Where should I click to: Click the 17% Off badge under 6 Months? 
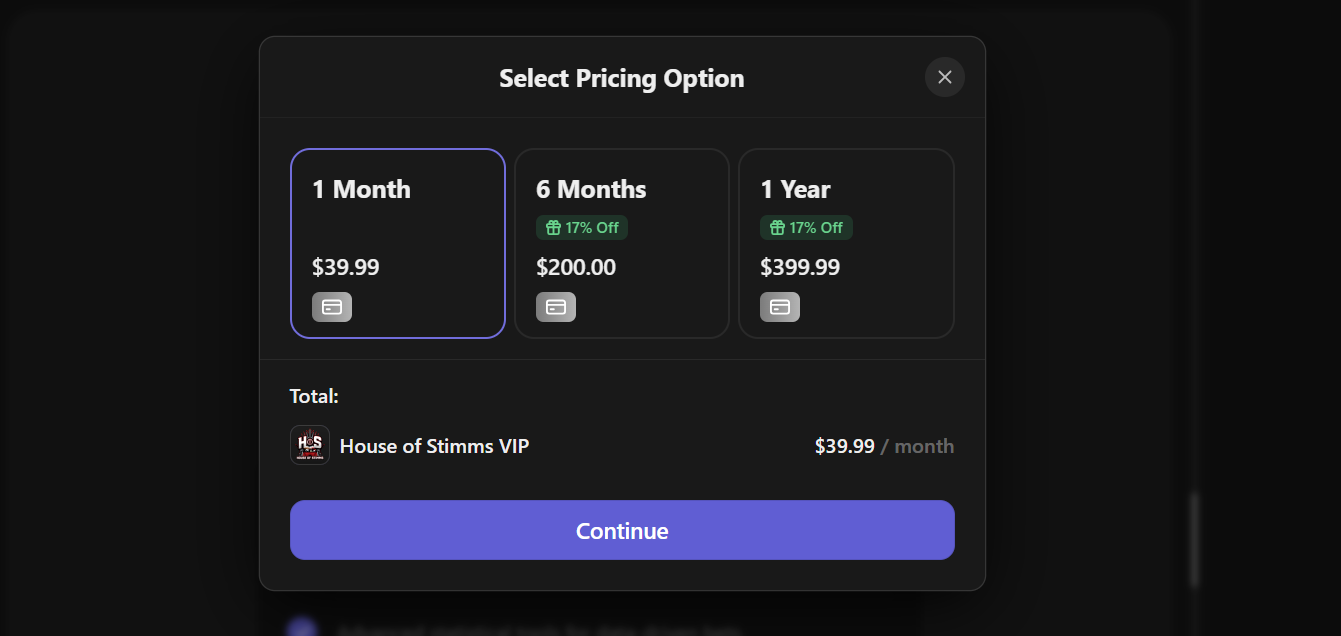[x=582, y=227]
